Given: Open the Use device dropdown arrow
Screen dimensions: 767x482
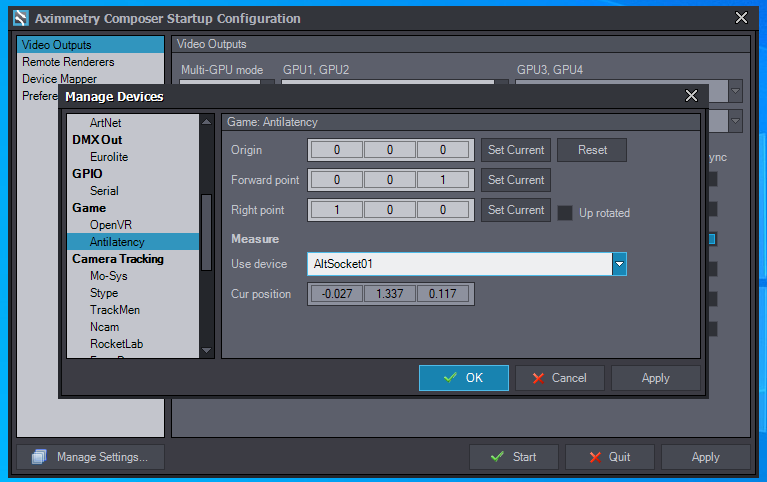Looking at the screenshot, I should (619, 264).
